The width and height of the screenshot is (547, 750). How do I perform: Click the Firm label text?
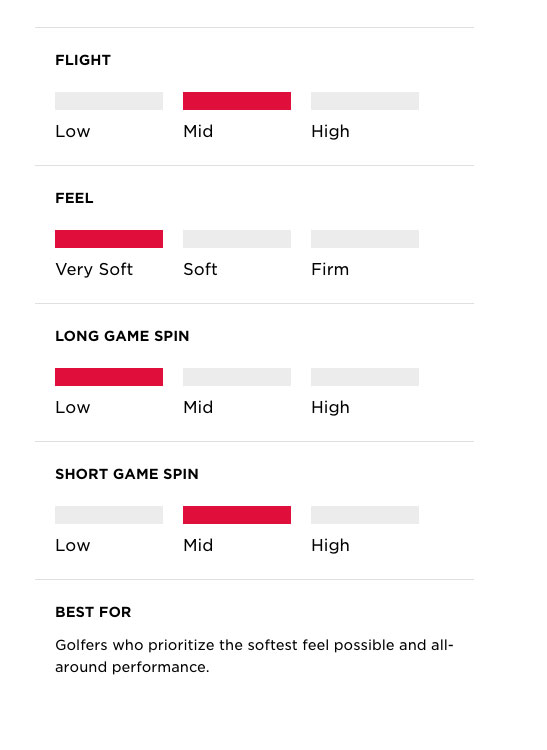tap(330, 269)
